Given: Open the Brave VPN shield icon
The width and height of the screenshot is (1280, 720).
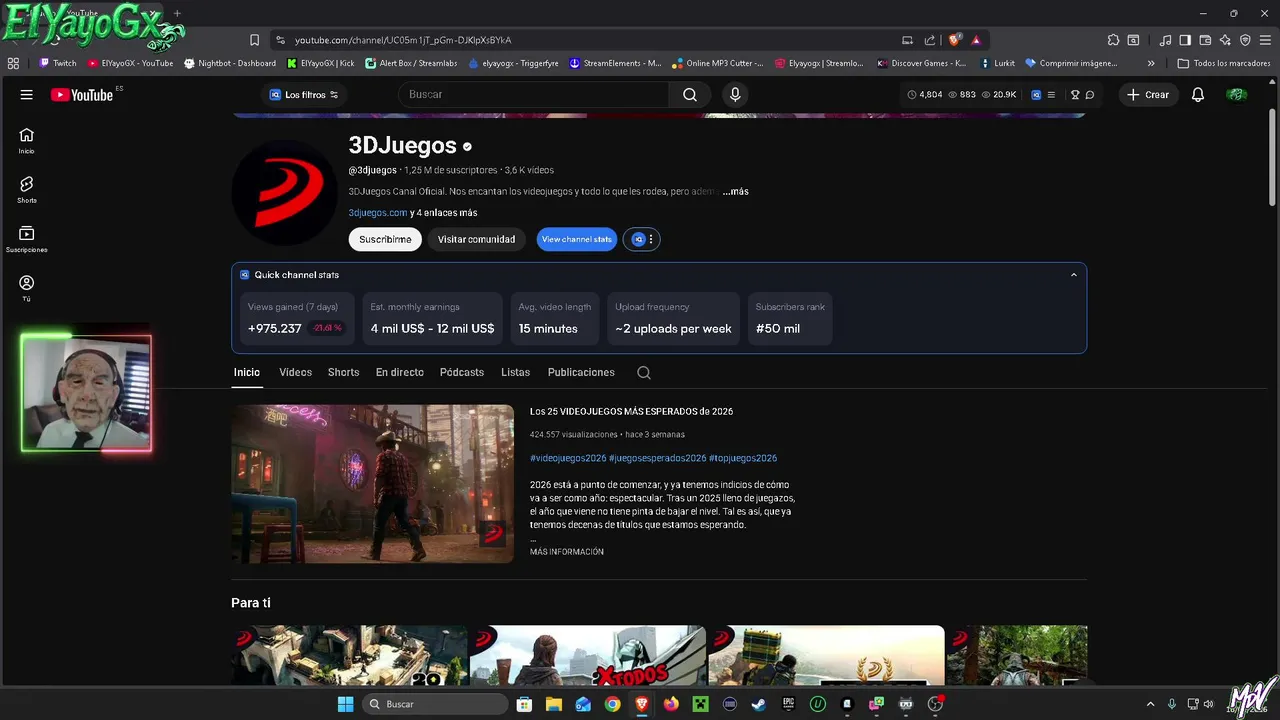Looking at the screenshot, I should click(1245, 40).
